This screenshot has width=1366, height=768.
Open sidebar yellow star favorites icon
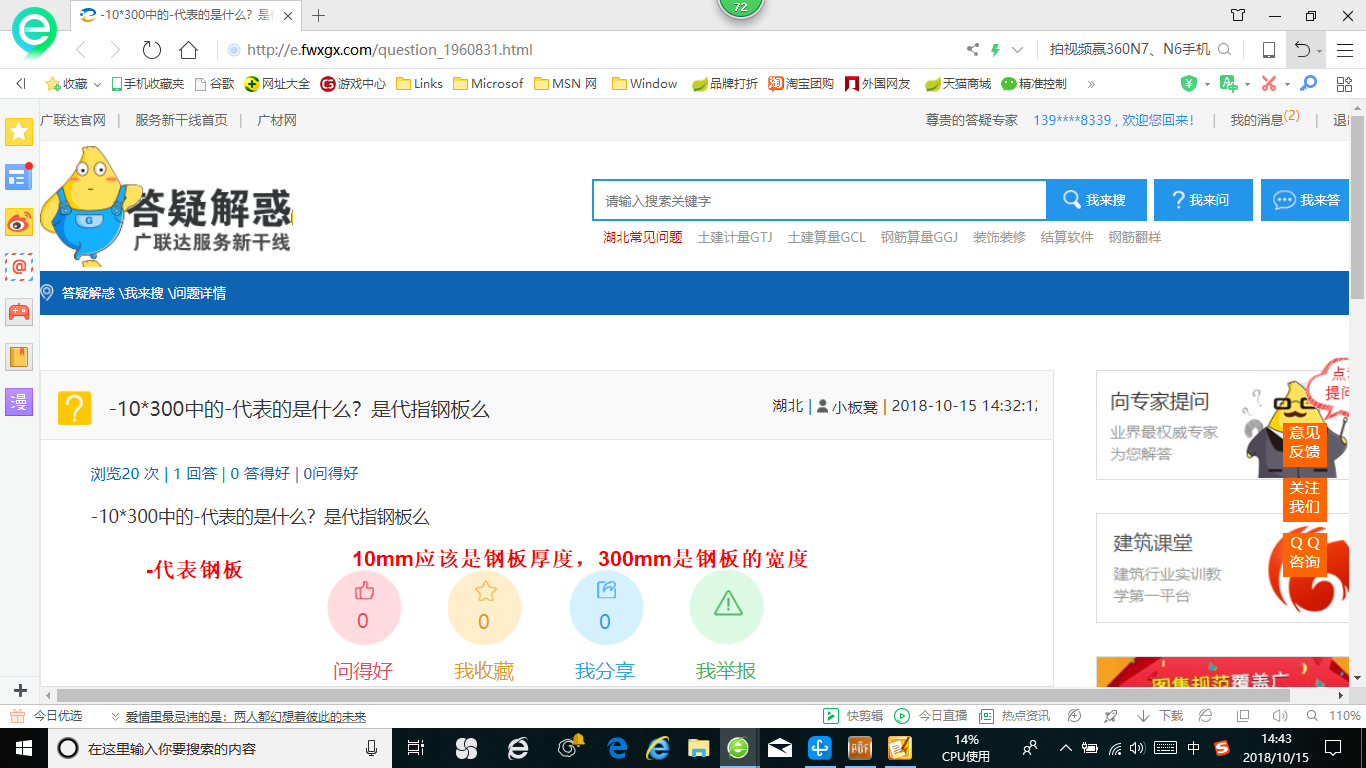19,131
